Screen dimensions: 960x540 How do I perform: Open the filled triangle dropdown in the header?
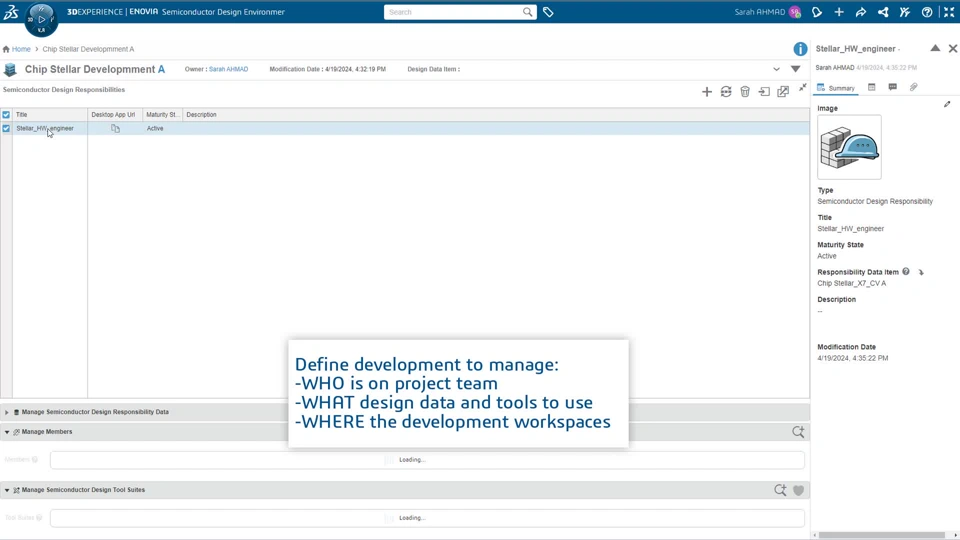(x=795, y=69)
